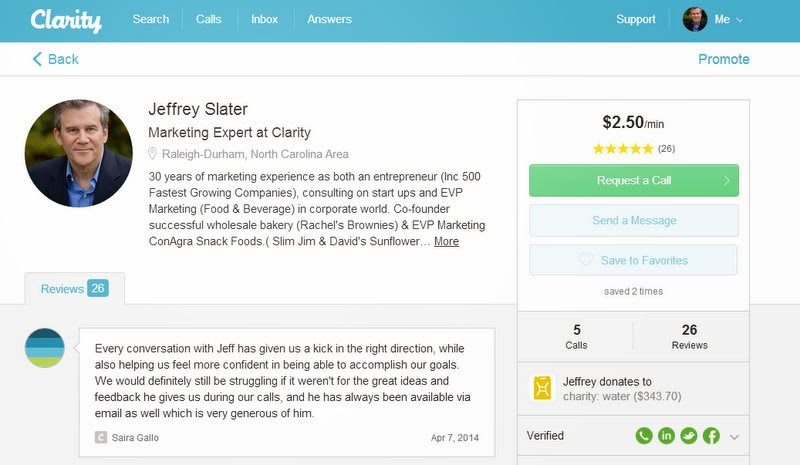The height and width of the screenshot is (465, 800).
Task: Click the Promote link
Action: [x=723, y=59]
